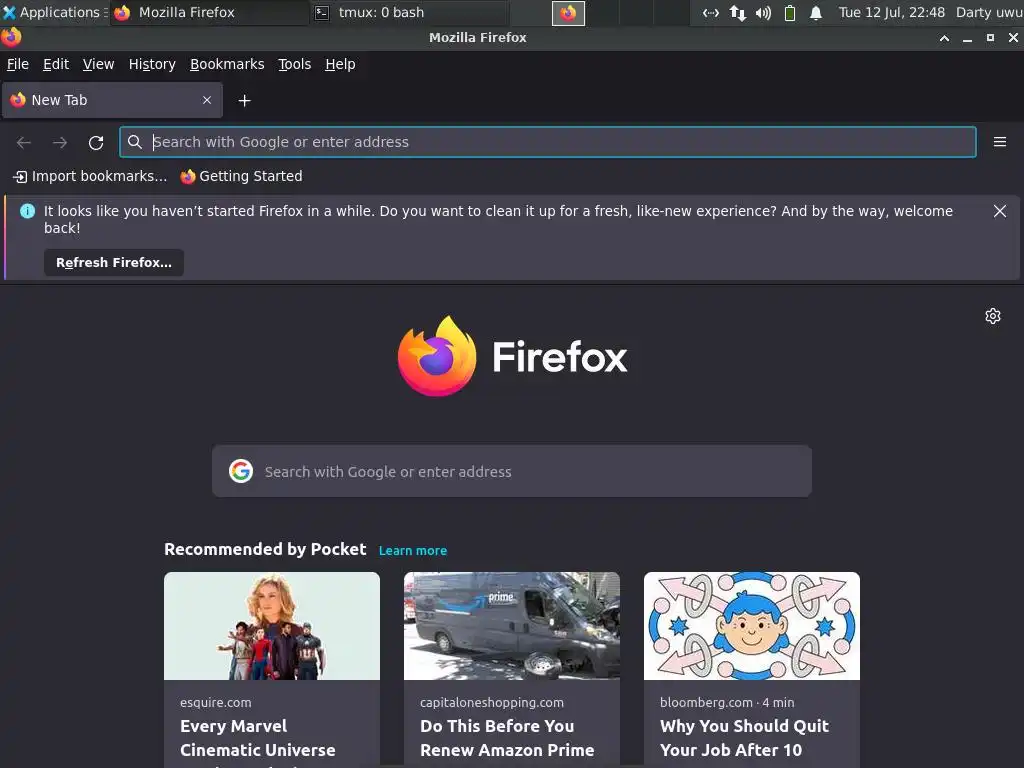Dismiss the refresh Firefox notification bar
Screen dimensions: 1024x768
(x=999, y=211)
